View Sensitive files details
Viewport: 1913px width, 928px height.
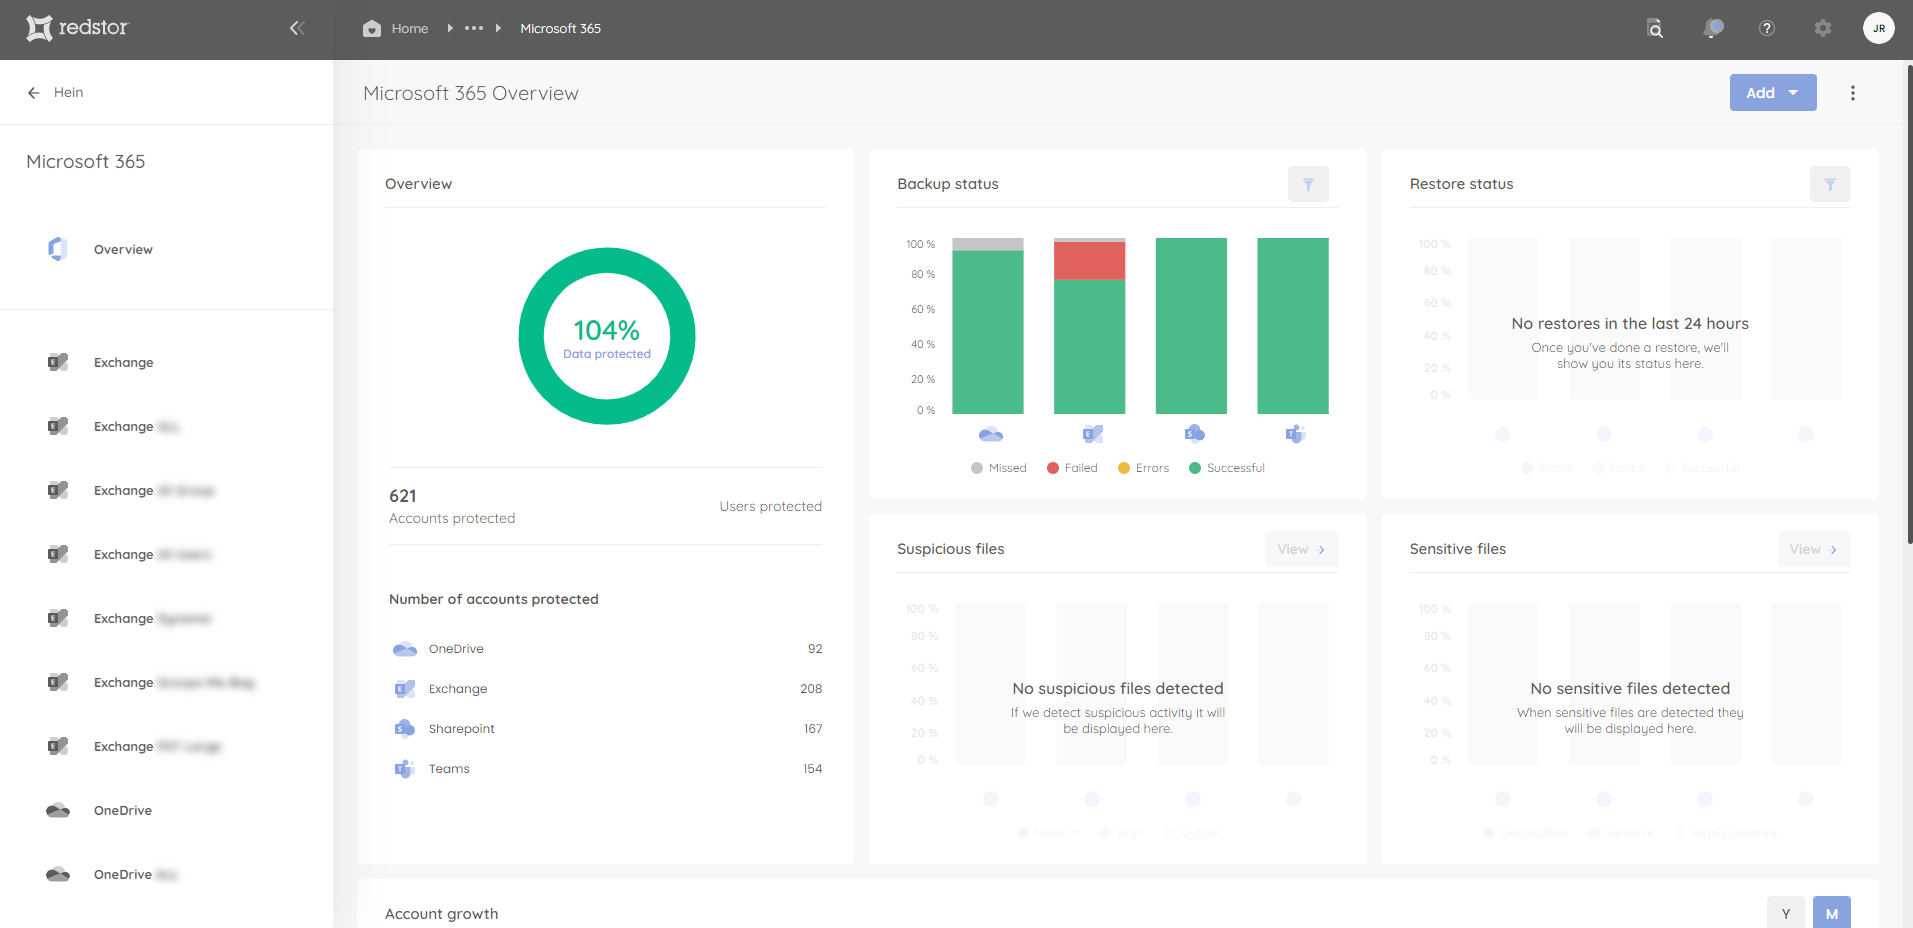1813,549
